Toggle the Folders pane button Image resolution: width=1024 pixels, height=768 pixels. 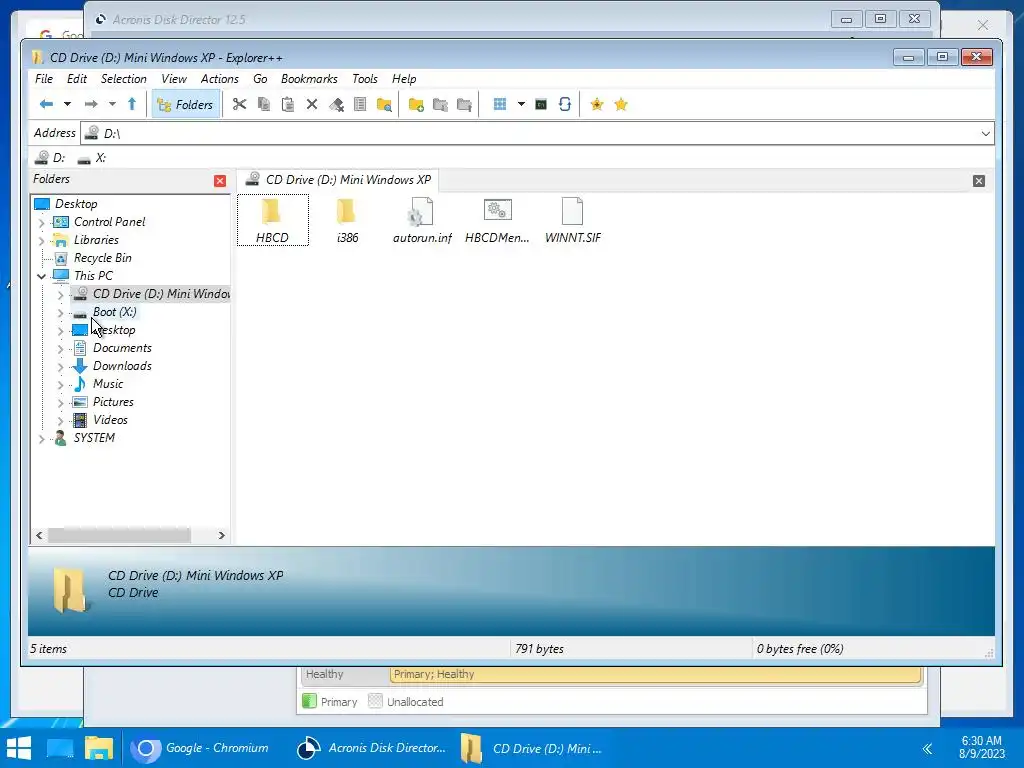[x=185, y=104]
